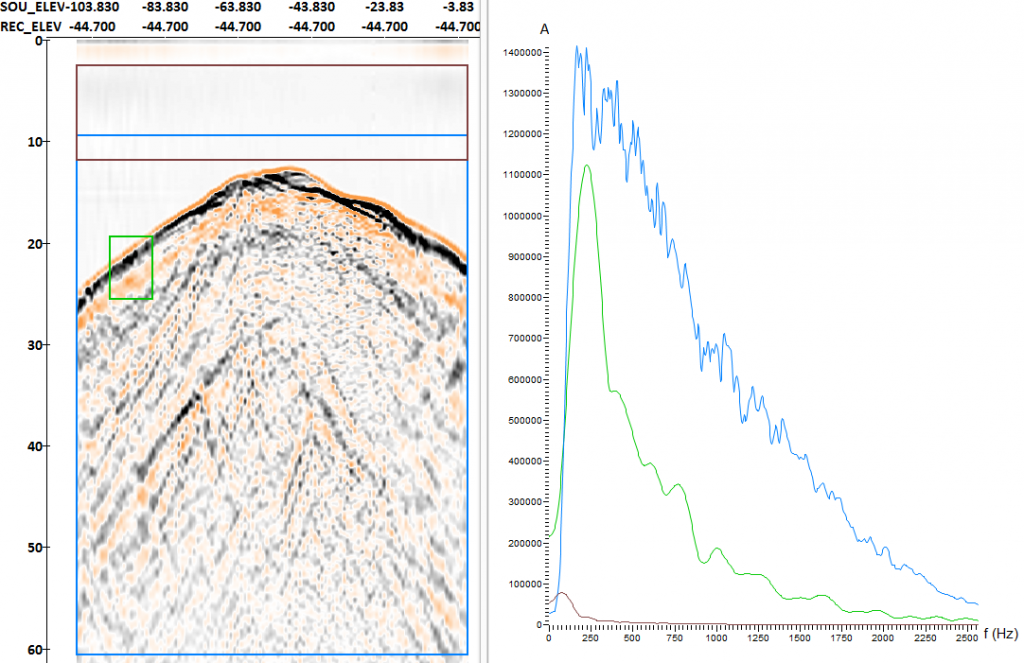The width and height of the screenshot is (1024, 663).
Task: Click the top edge of the brown rectangle window
Action: point(272,66)
